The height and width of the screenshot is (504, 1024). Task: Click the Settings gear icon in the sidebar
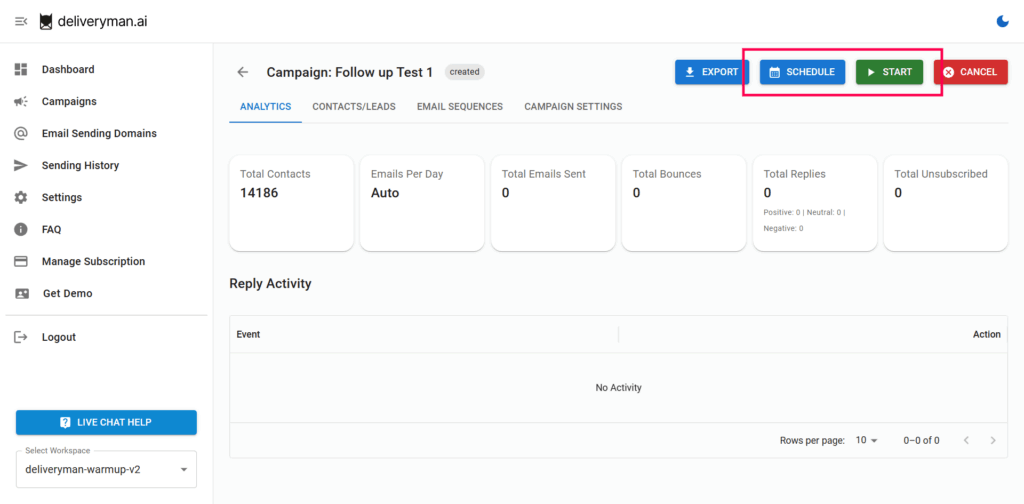[x=20, y=197]
